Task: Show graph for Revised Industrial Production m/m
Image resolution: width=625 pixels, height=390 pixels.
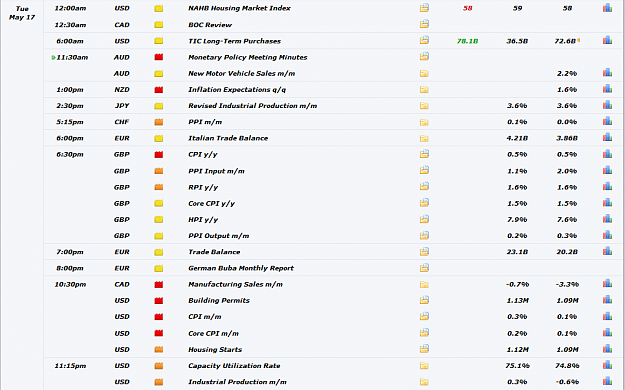Action: (607, 105)
